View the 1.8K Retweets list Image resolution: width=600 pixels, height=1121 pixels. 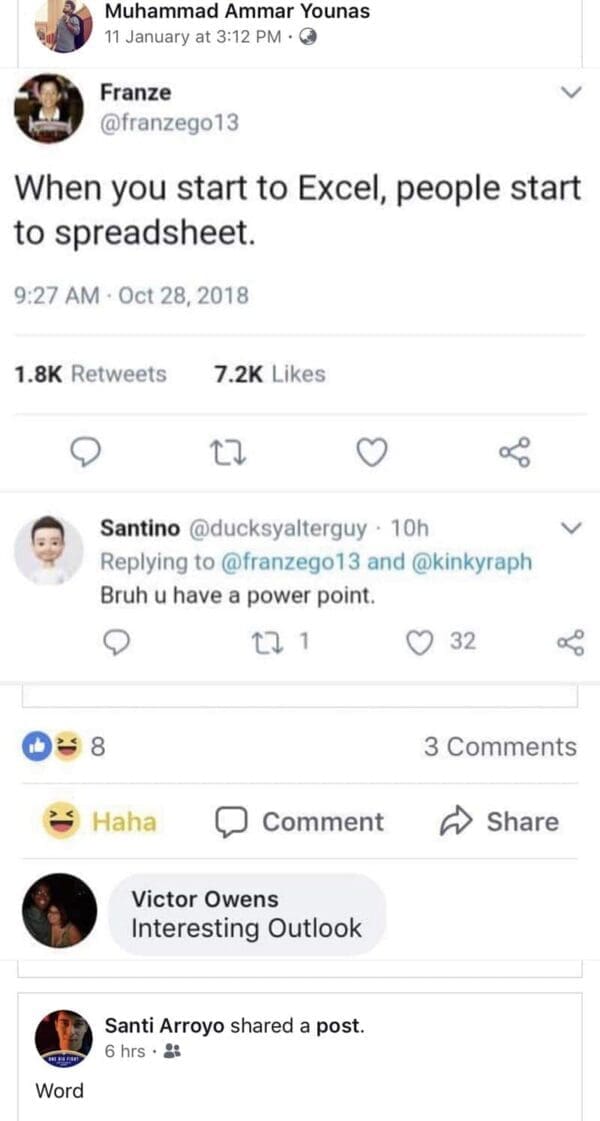point(90,374)
